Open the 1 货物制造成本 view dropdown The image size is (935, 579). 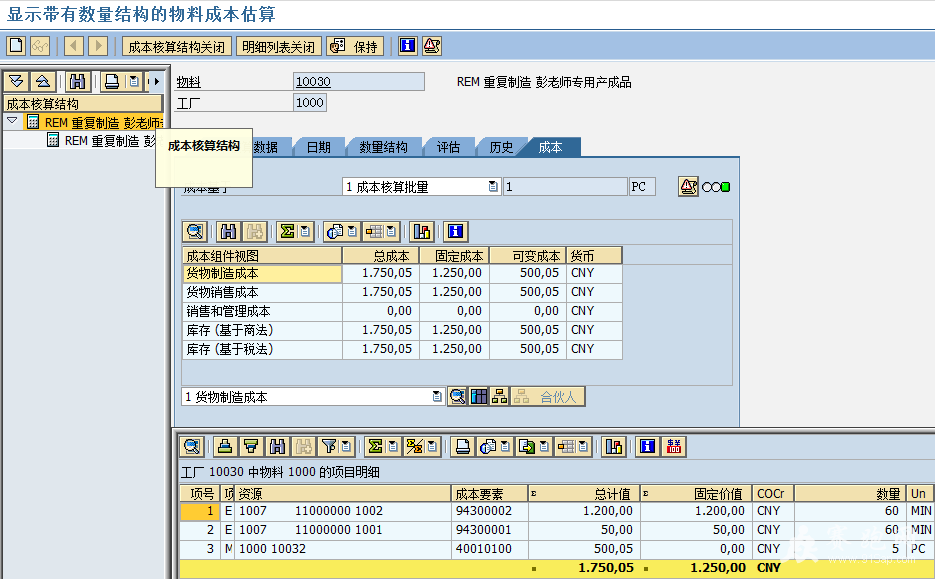coord(437,397)
